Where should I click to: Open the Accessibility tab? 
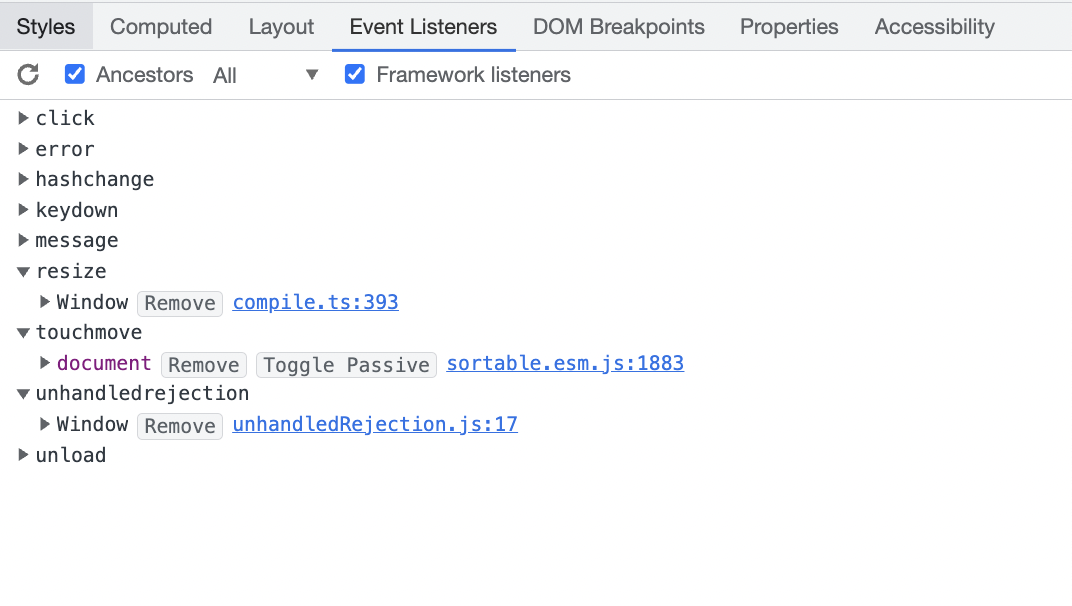click(x=935, y=26)
